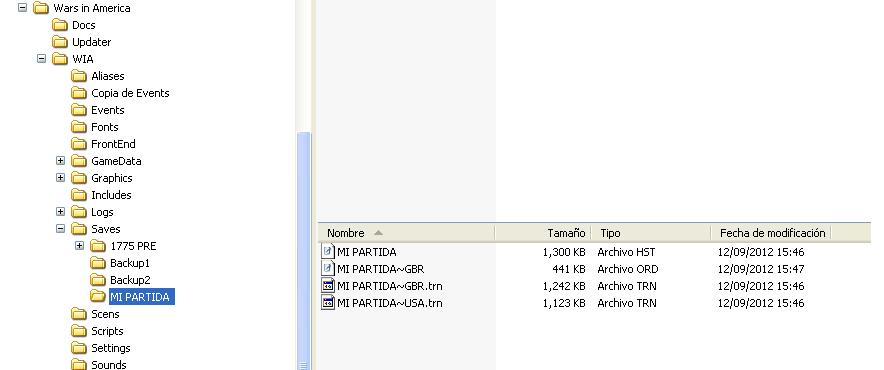
Task: Select the MI PARTIDA~GBR ORD file icon
Action: [328, 268]
